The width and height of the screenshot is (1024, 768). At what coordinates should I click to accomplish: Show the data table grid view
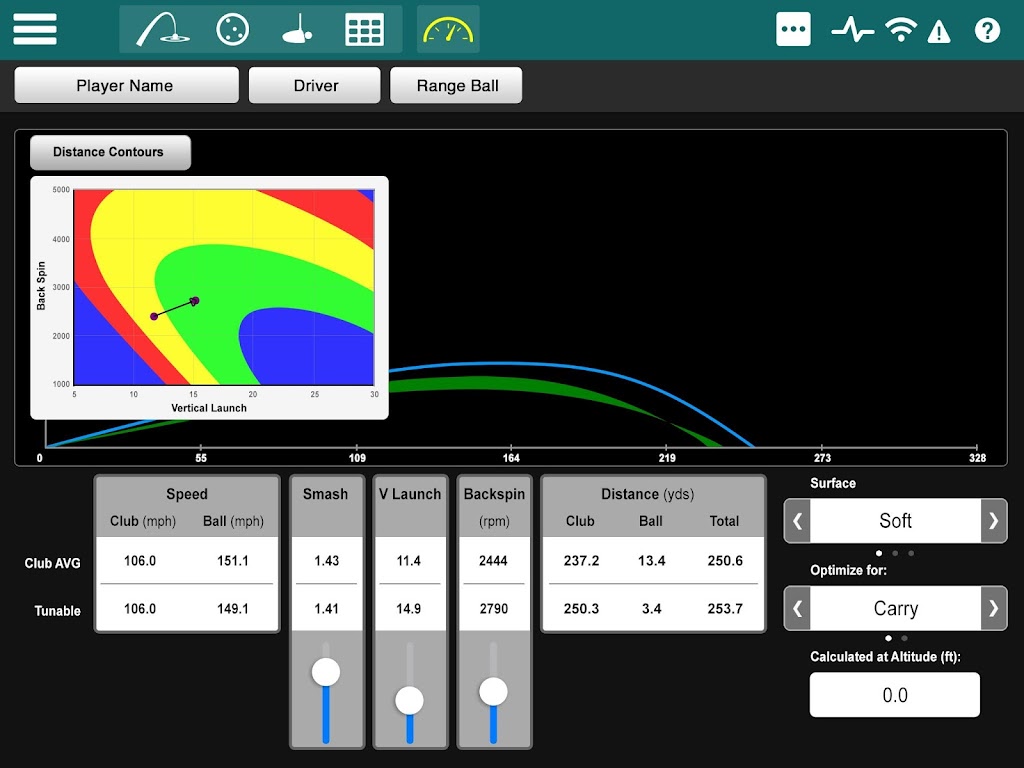[x=364, y=29]
